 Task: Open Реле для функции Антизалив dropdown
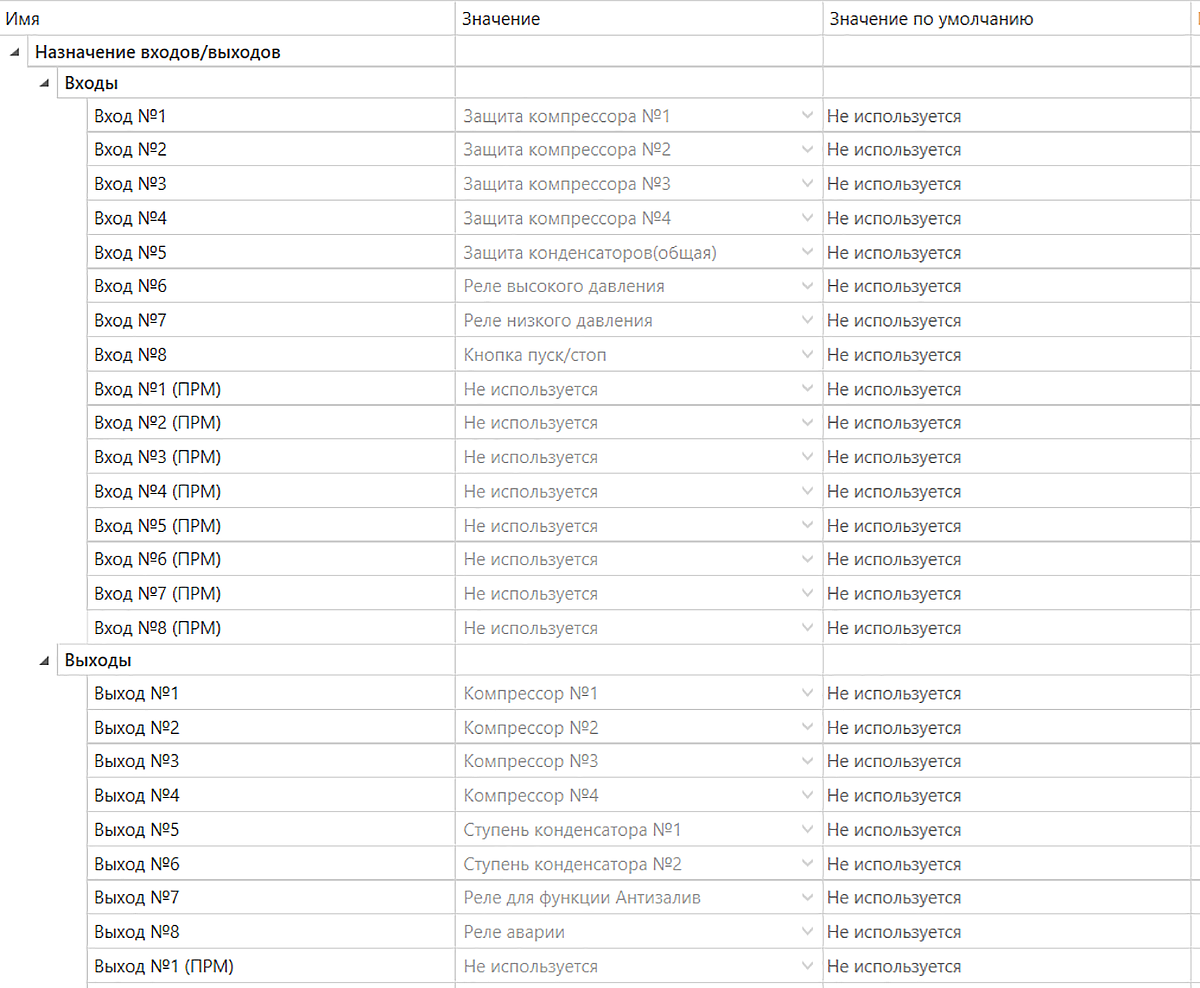coord(808,898)
